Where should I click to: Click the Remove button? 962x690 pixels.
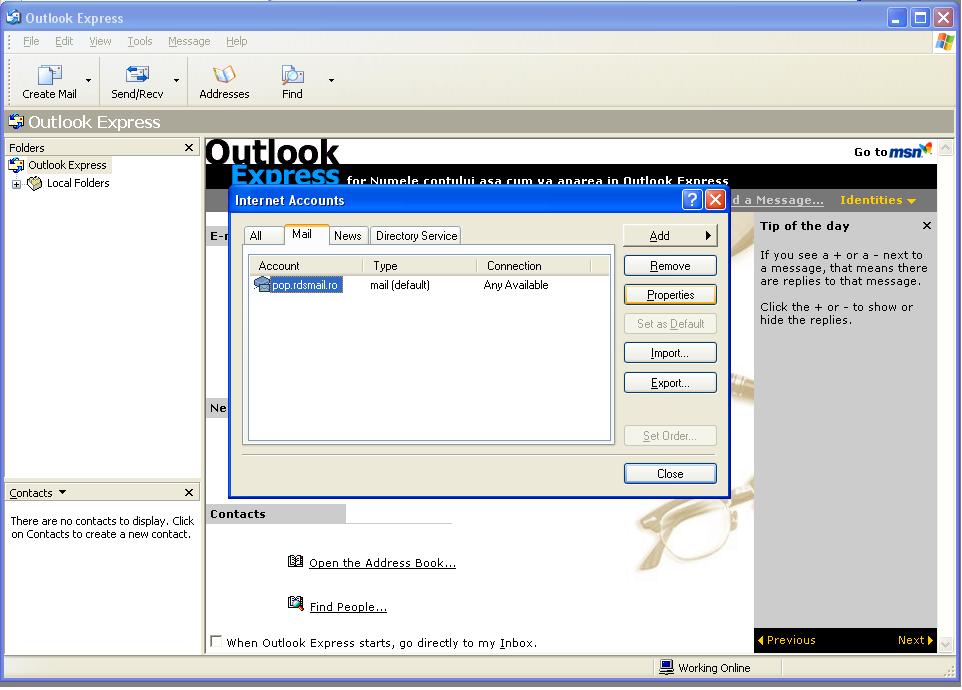[670, 266]
